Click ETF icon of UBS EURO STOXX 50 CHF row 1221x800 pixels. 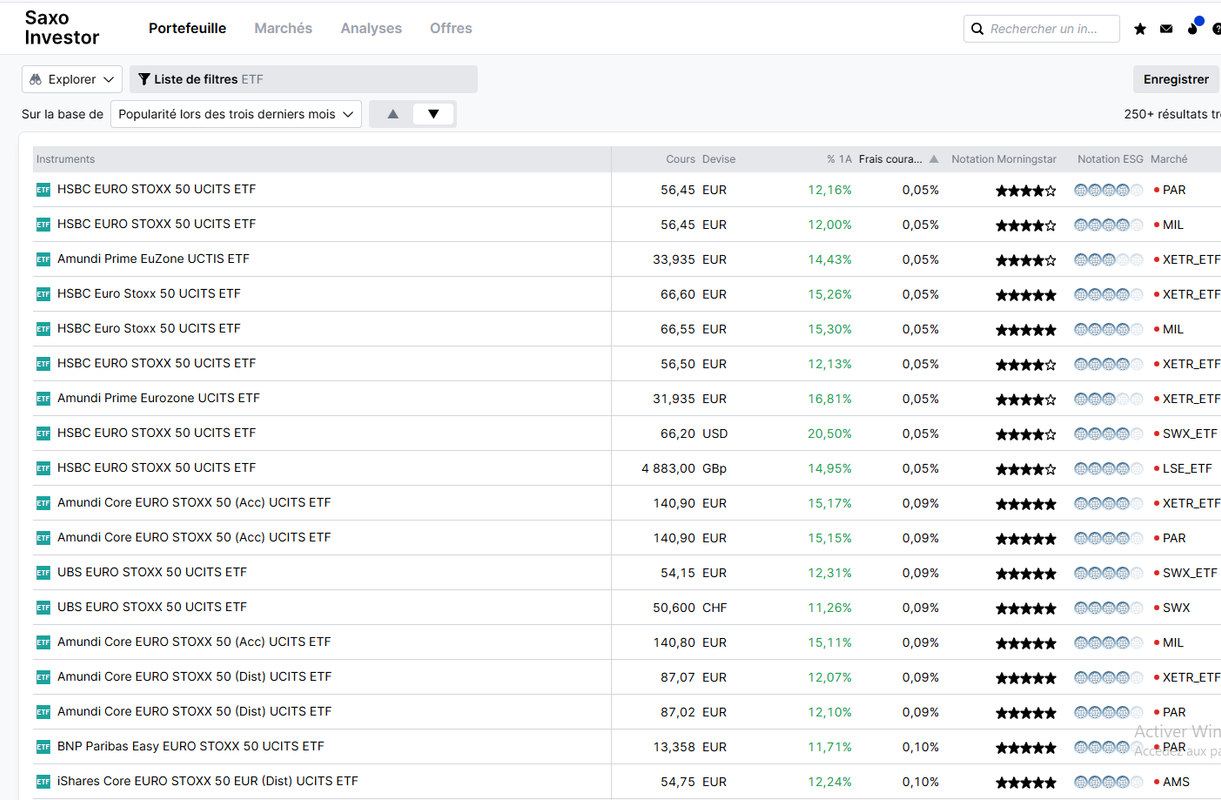[x=43, y=607]
